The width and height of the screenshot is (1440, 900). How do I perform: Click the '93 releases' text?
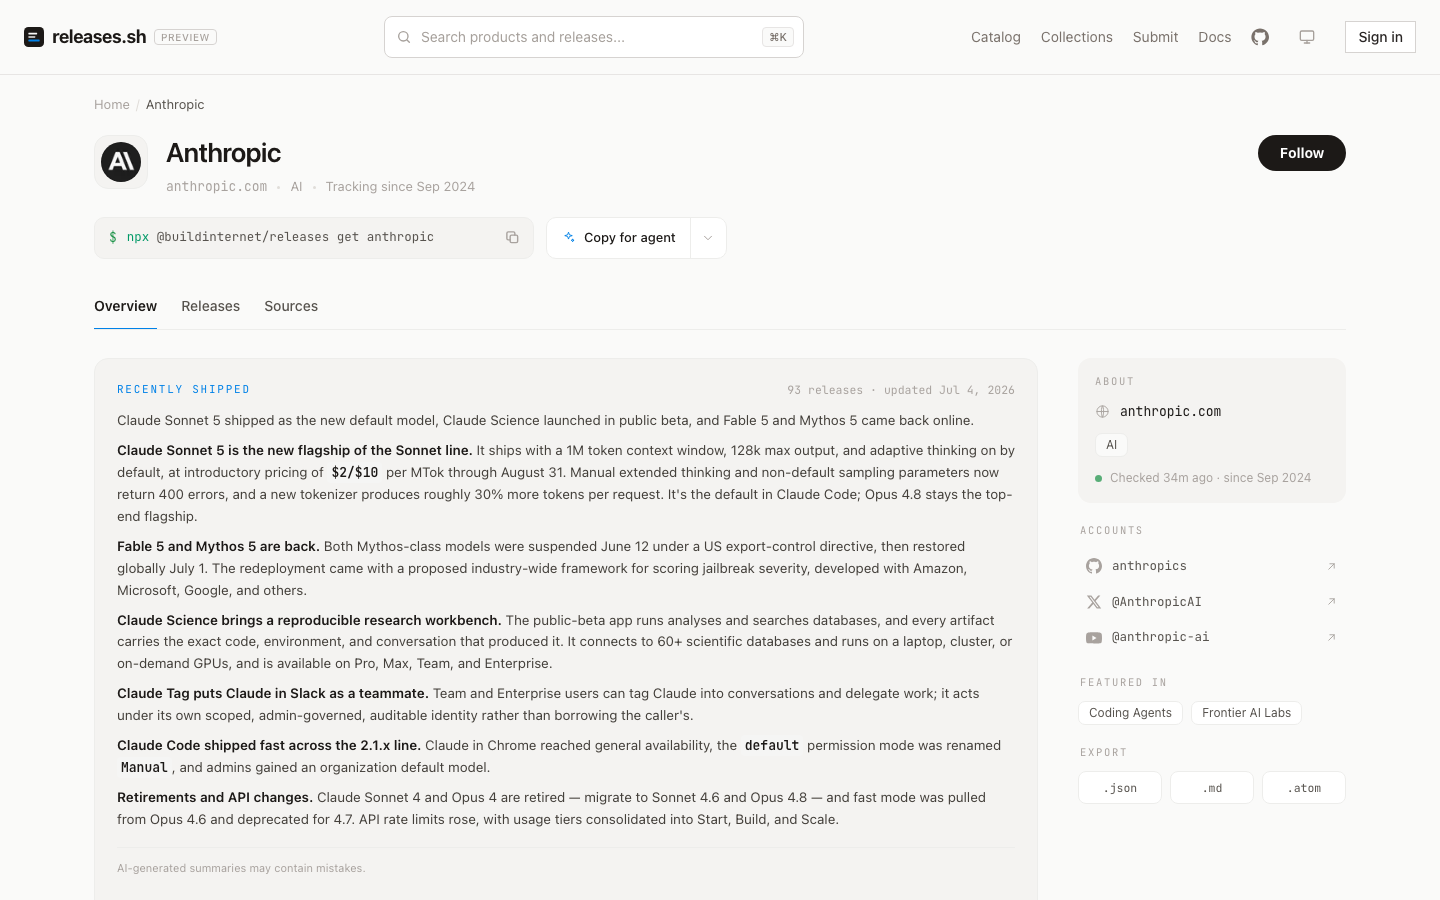pos(825,390)
